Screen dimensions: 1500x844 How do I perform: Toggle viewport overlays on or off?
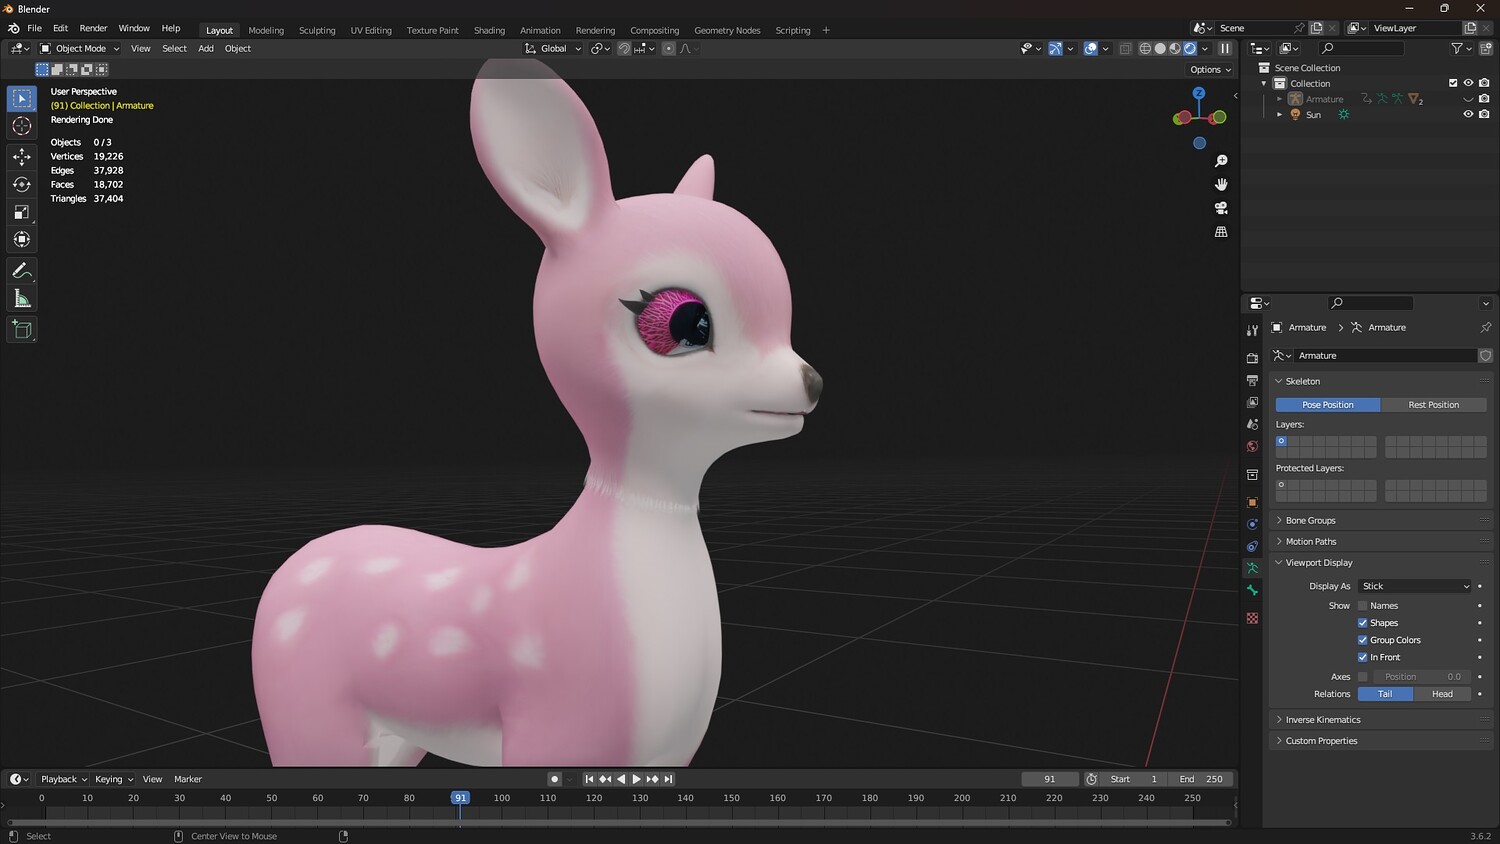pyautogui.click(x=1090, y=48)
